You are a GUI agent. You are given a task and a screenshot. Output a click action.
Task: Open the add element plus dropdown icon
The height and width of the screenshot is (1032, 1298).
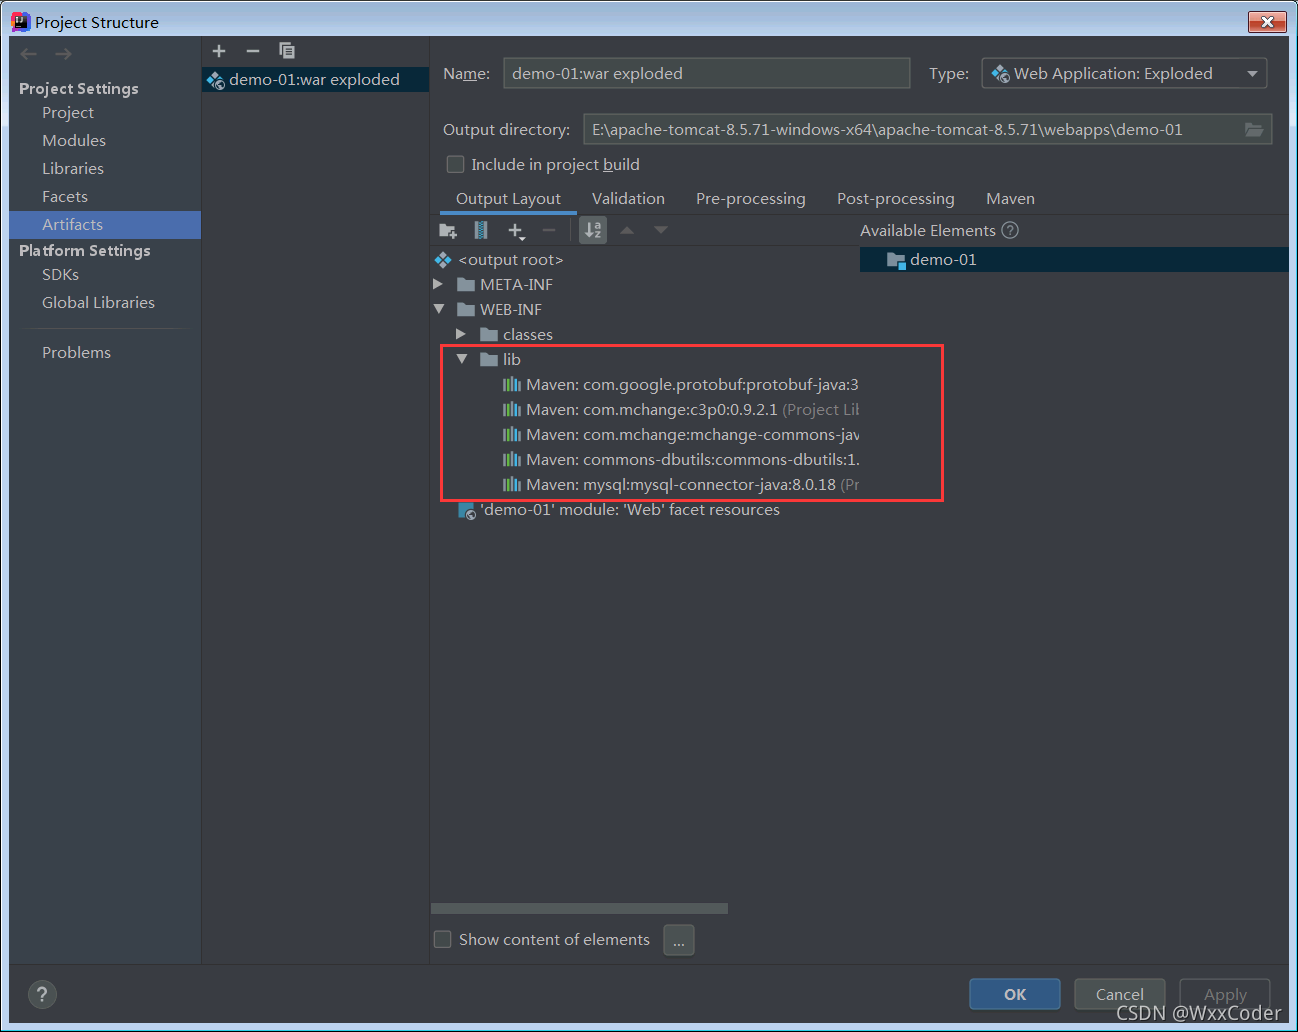click(516, 229)
